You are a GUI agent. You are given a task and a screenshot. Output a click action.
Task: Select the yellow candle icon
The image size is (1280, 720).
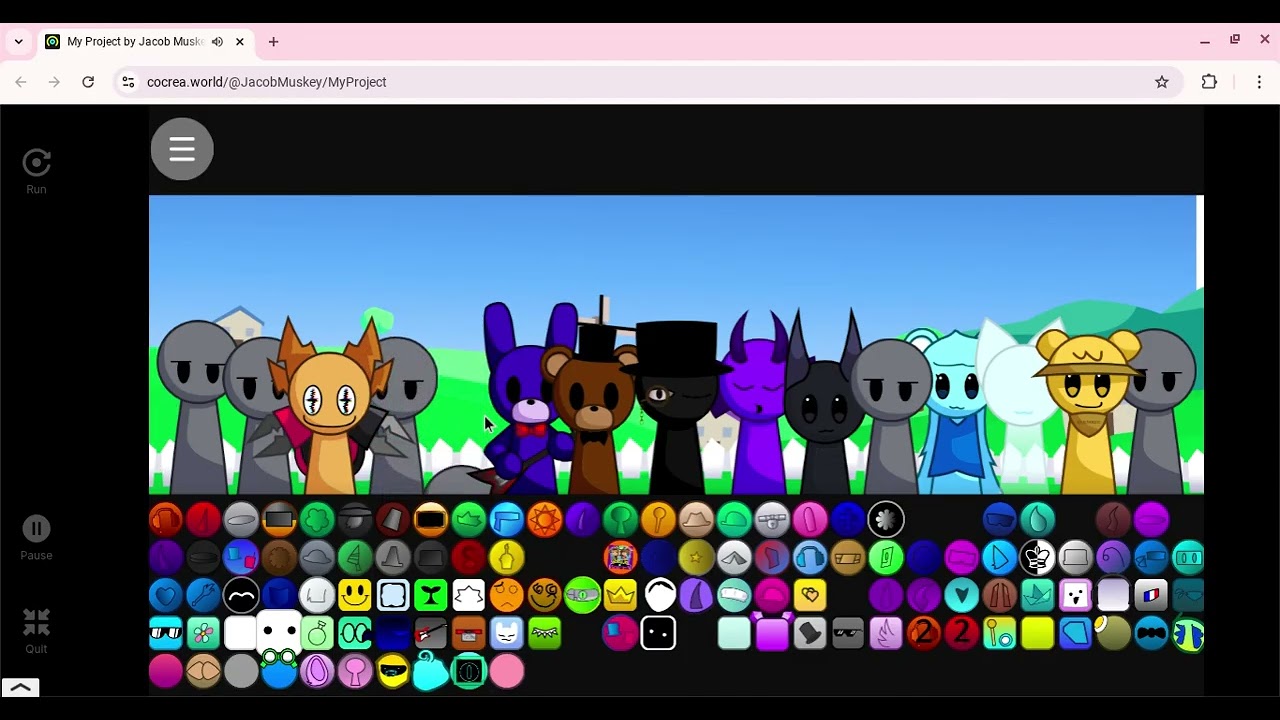[x=506, y=557]
